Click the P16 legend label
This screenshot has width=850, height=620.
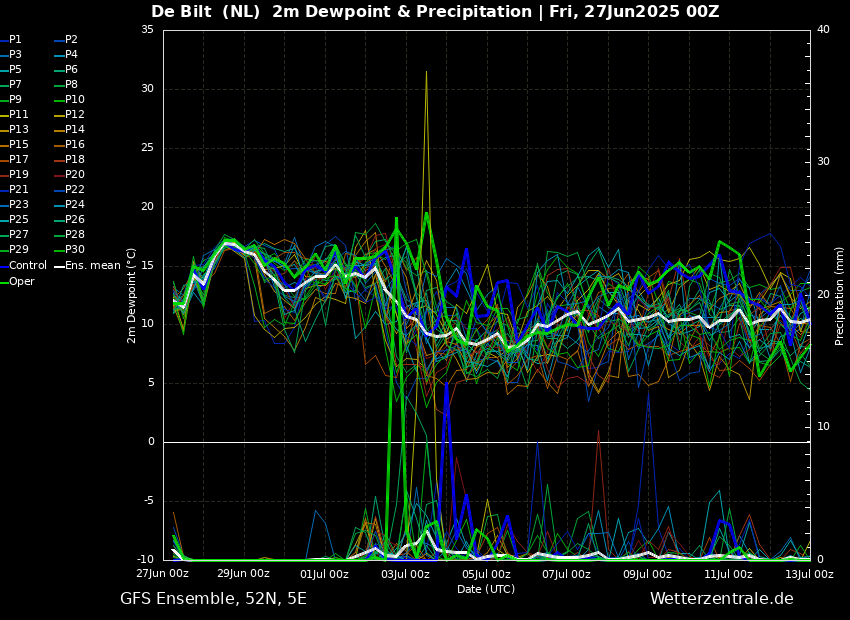click(75, 145)
